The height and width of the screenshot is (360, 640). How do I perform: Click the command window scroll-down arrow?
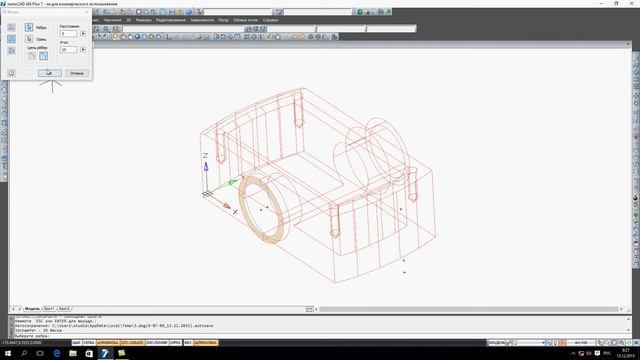pyautogui.click(x=629, y=330)
